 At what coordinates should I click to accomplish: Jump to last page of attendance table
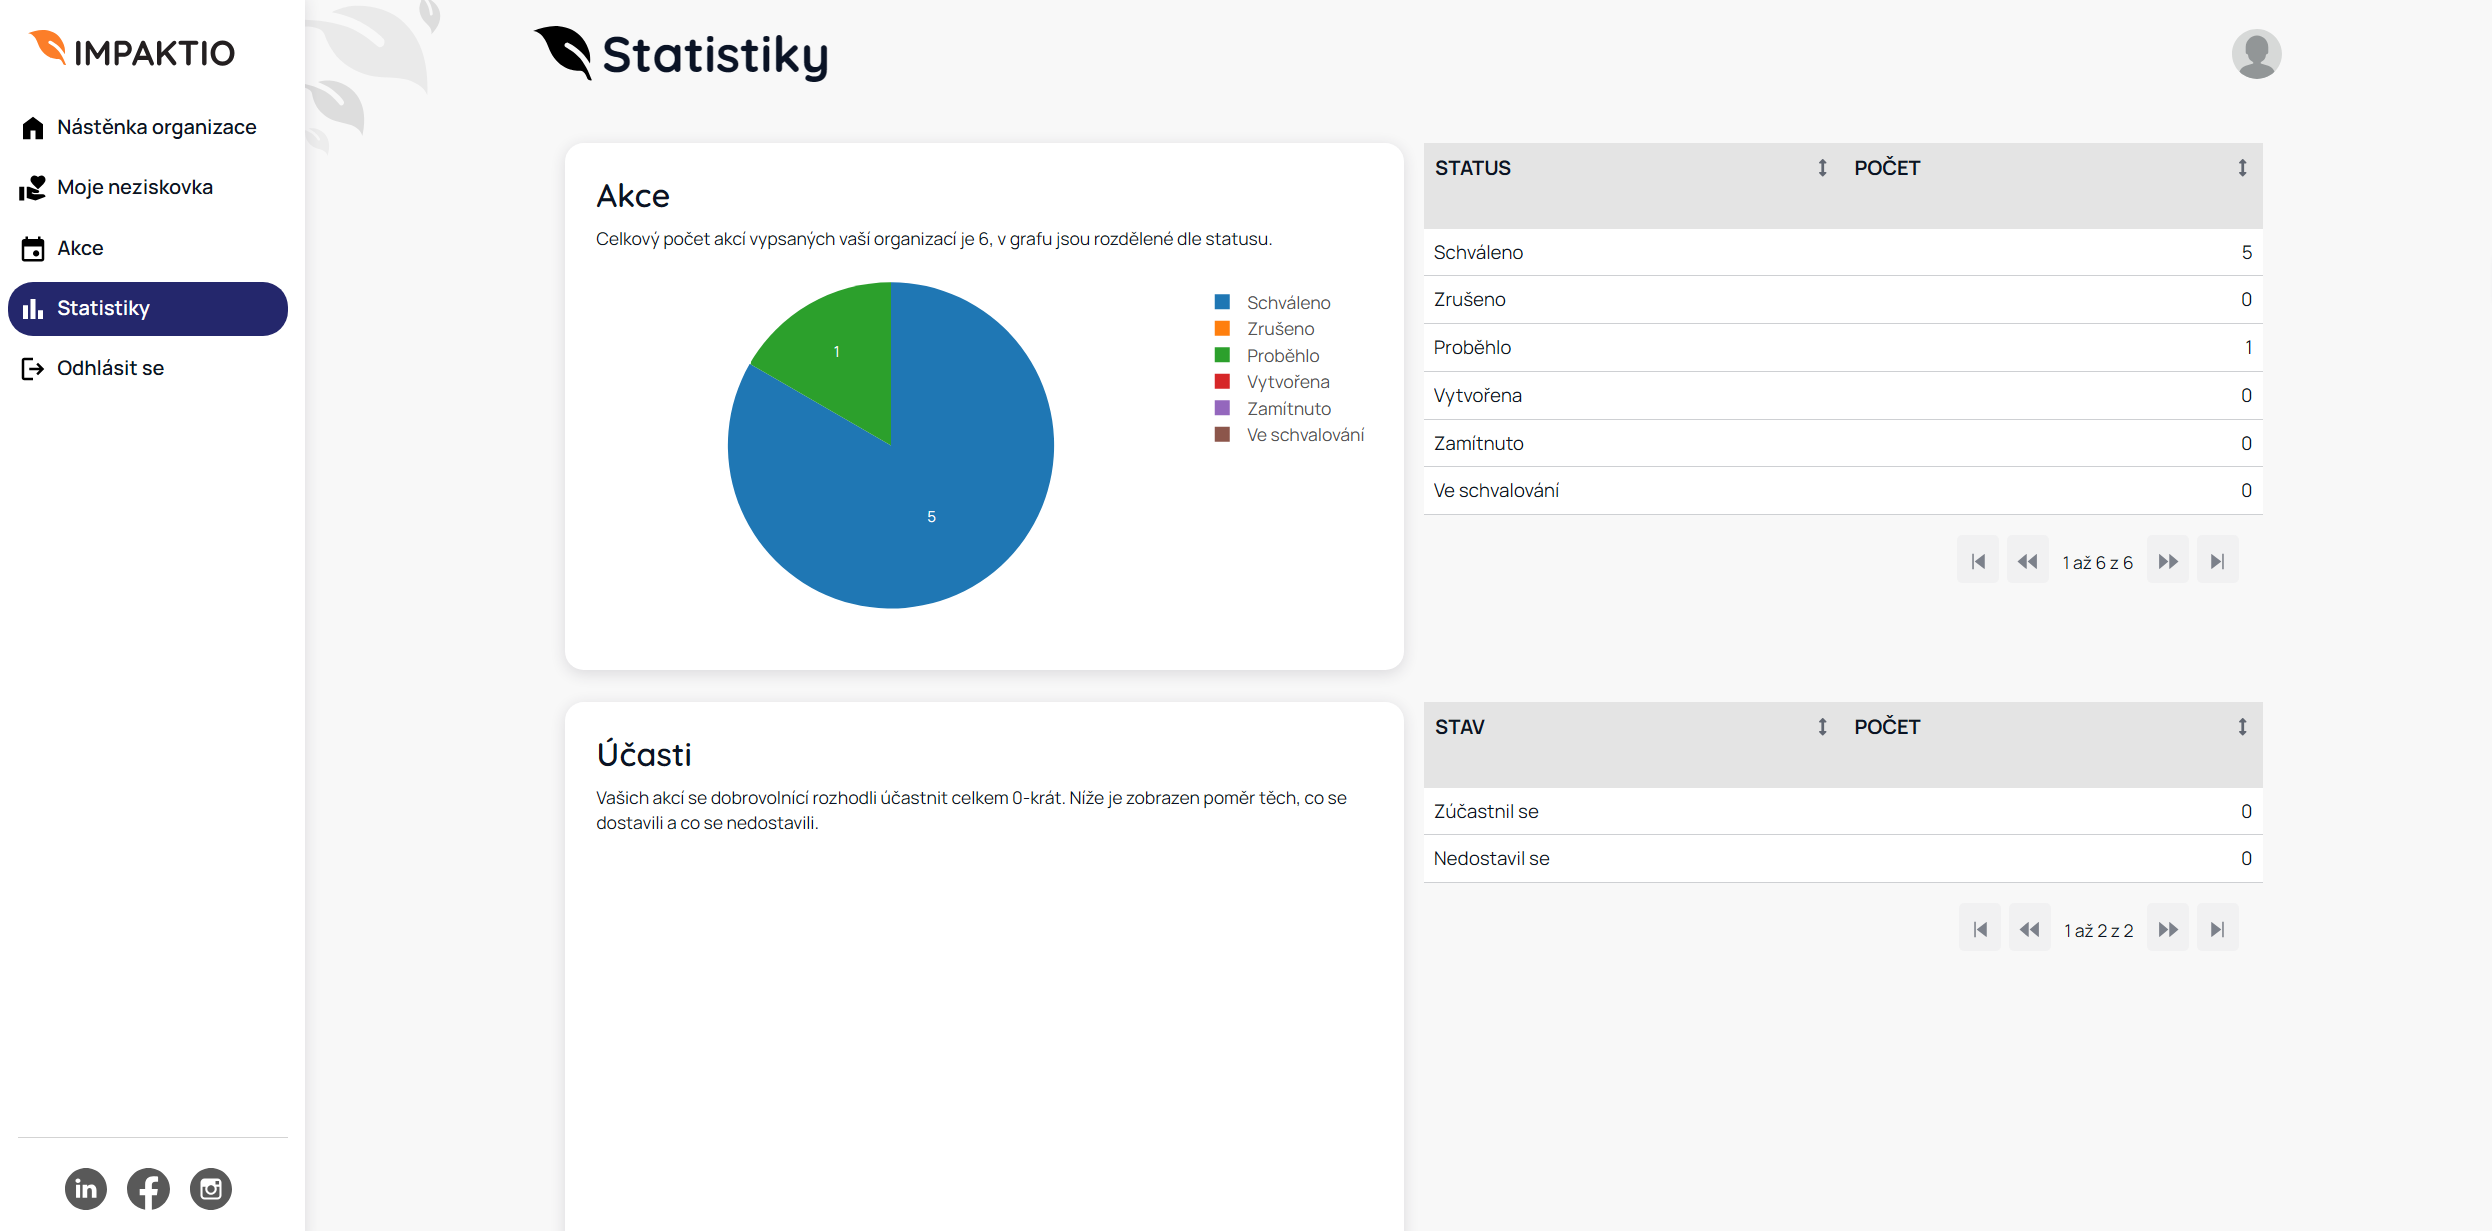pyautogui.click(x=2217, y=929)
